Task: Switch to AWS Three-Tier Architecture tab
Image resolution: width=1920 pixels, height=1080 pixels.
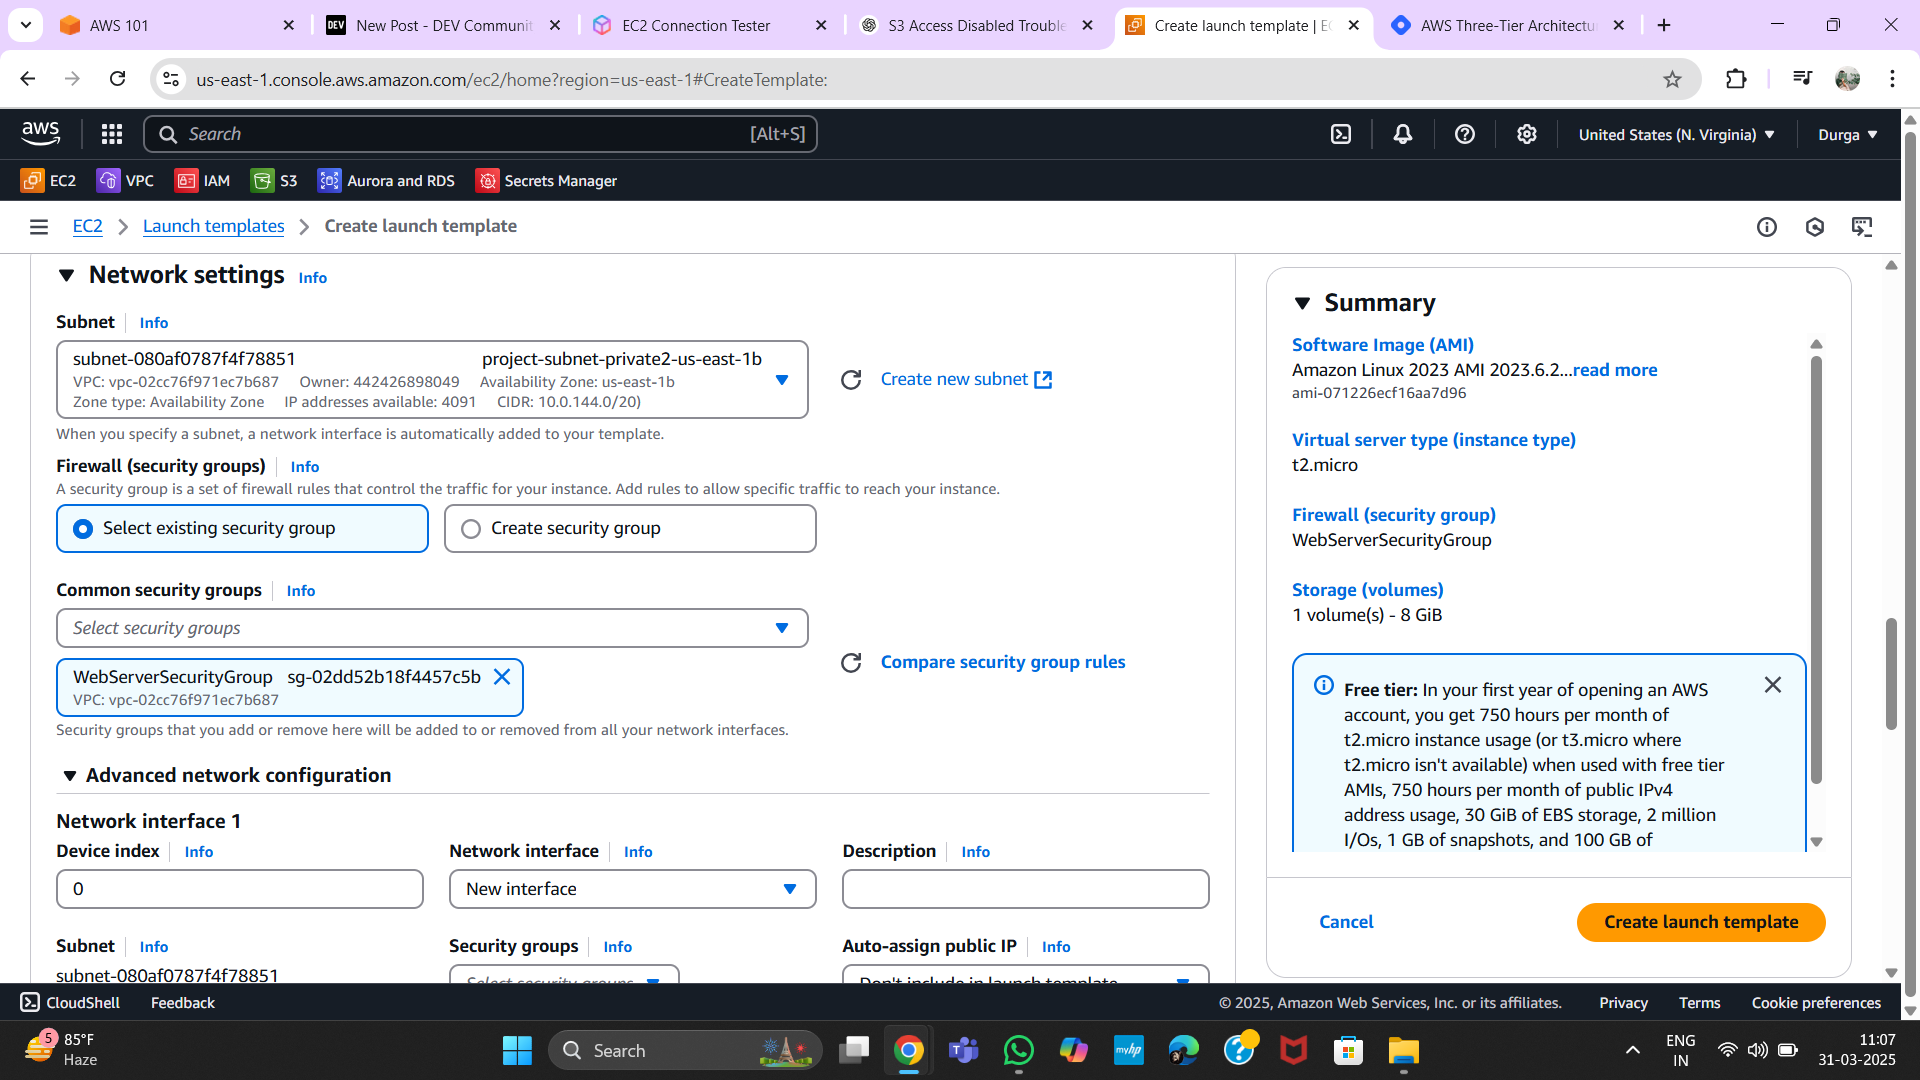Action: [x=1510, y=25]
